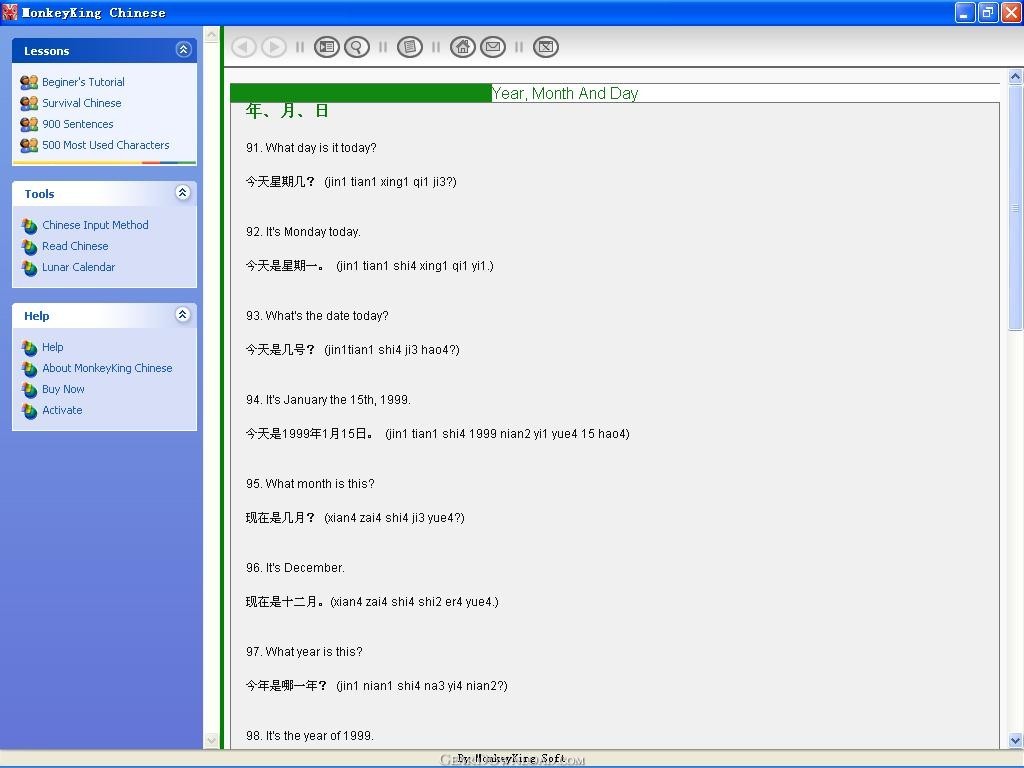Click icon beside Chinese Input Method

tap(29, 226)
